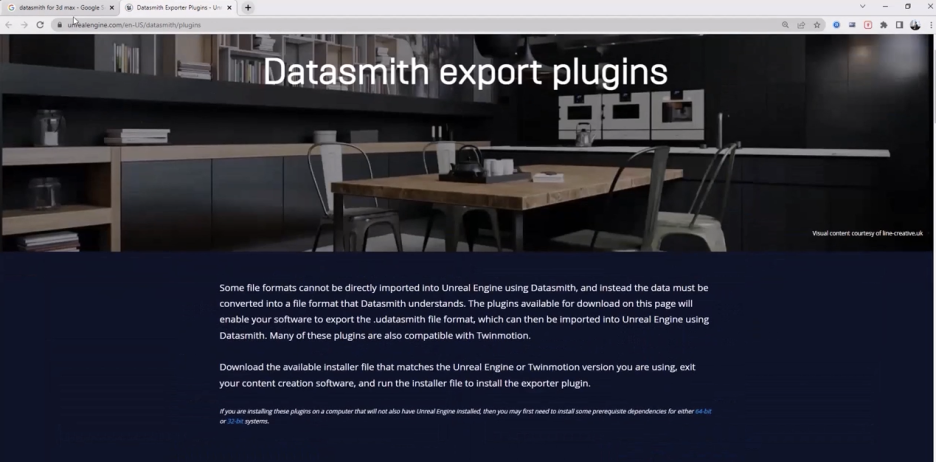
Task: Open the picture-like extension icon
Action: point(852,25)
